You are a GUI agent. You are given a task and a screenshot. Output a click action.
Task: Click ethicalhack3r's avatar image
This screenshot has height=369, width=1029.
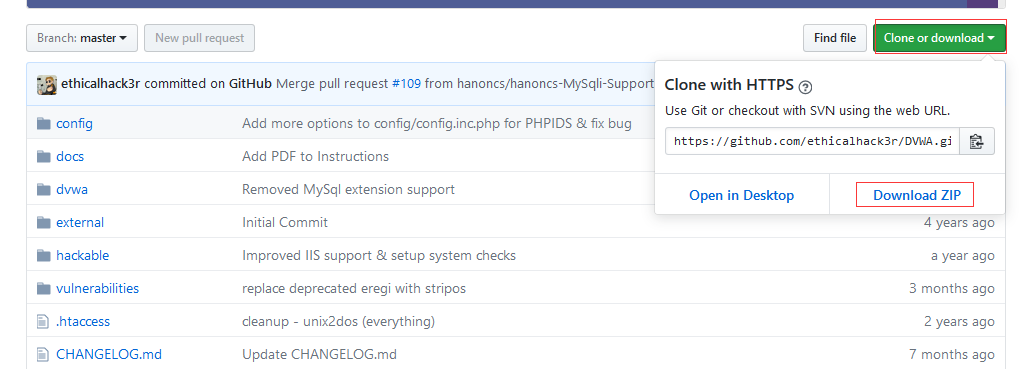47,84
